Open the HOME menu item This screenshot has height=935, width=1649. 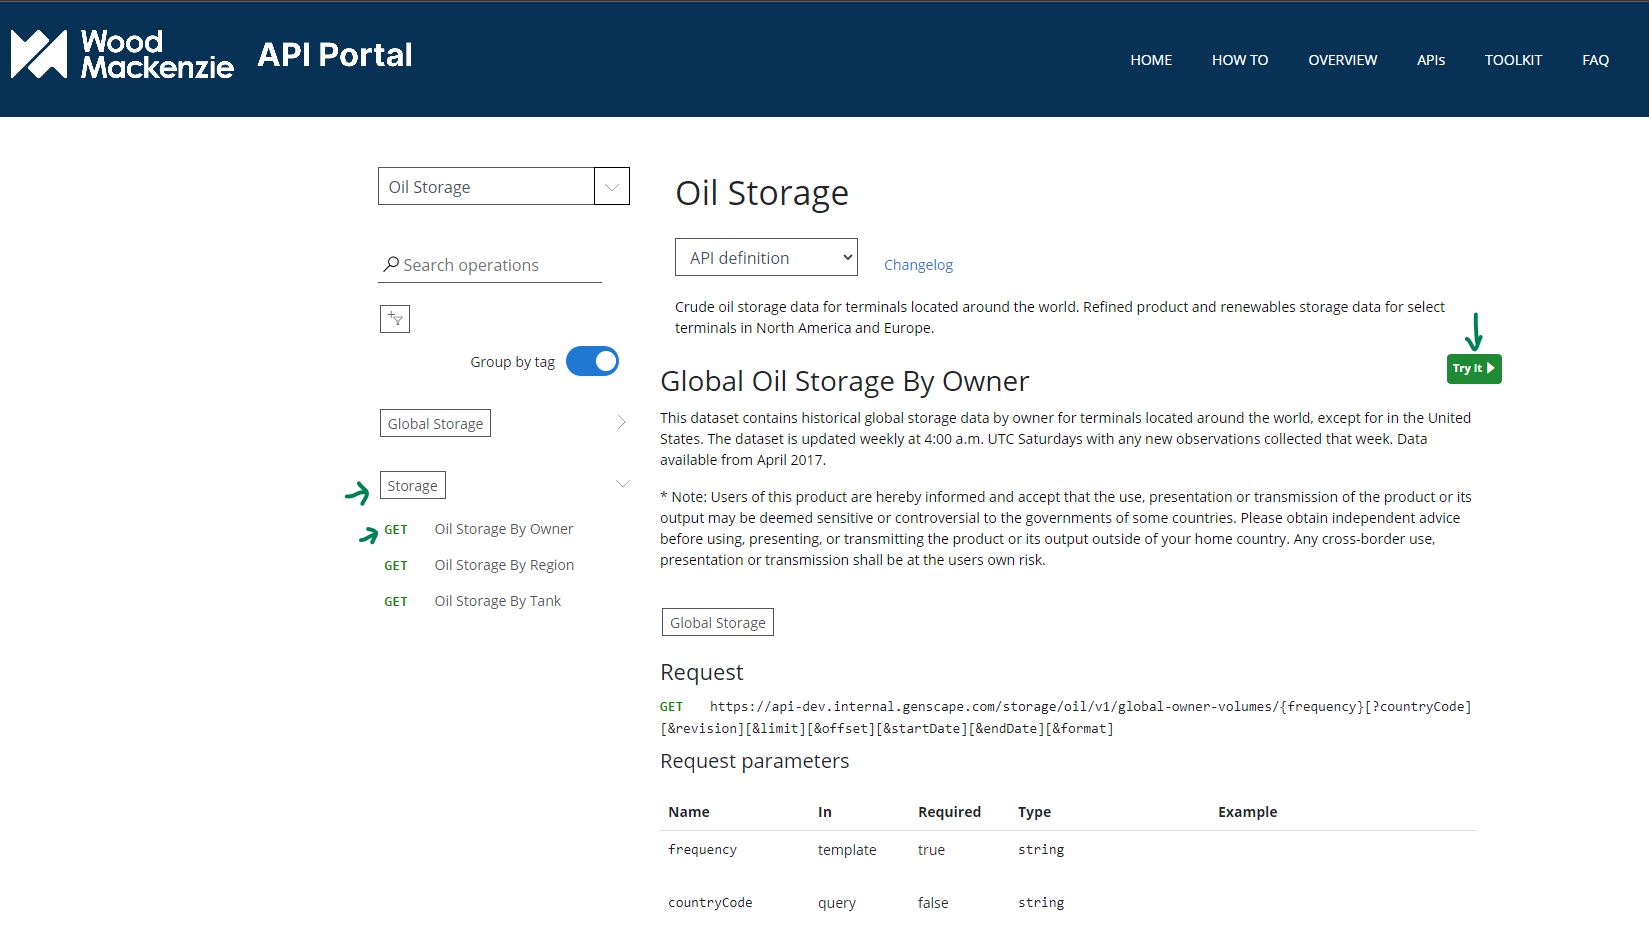1151,60
